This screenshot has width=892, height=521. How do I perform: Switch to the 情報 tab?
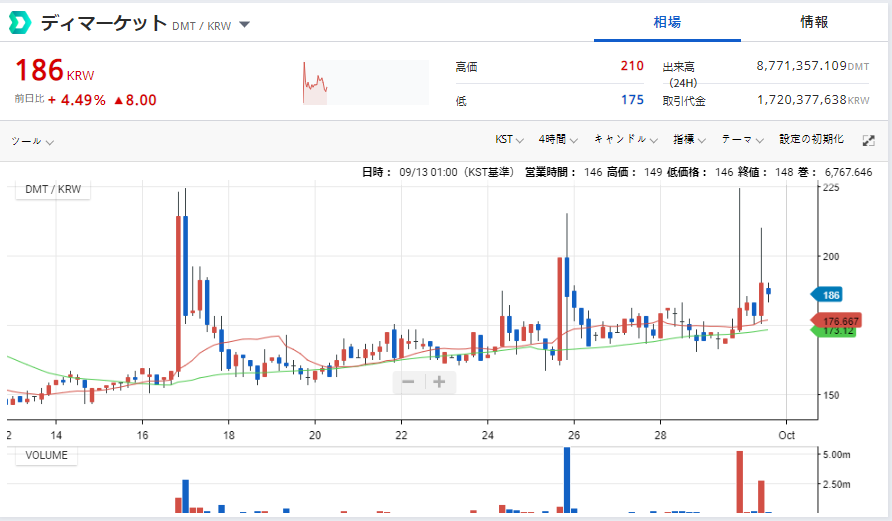pos(814,22)
